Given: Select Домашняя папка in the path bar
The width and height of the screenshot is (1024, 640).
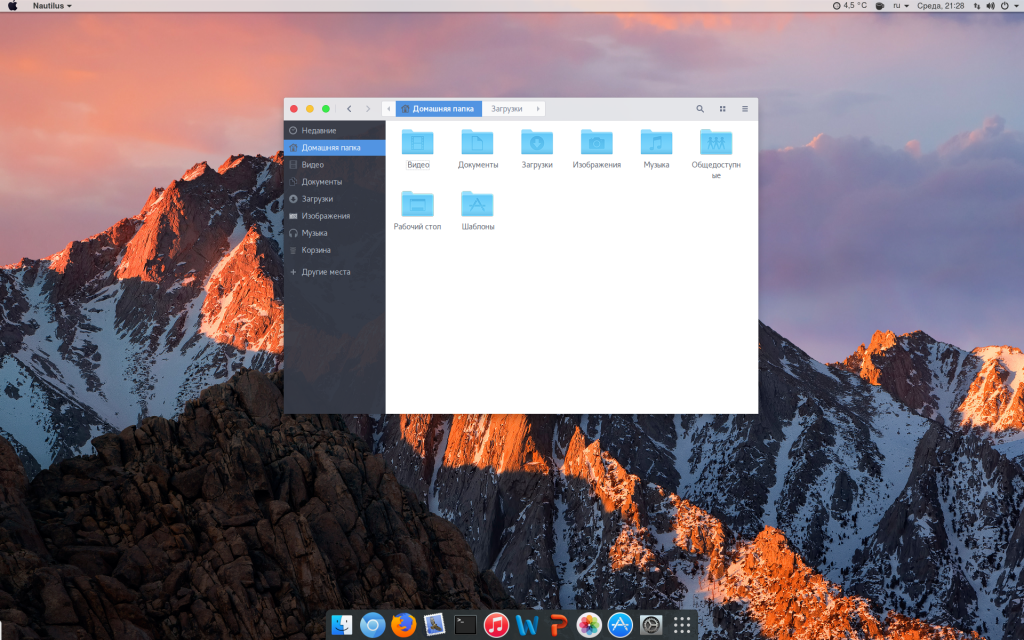Looking at the screenshot, I should point(439,109).
